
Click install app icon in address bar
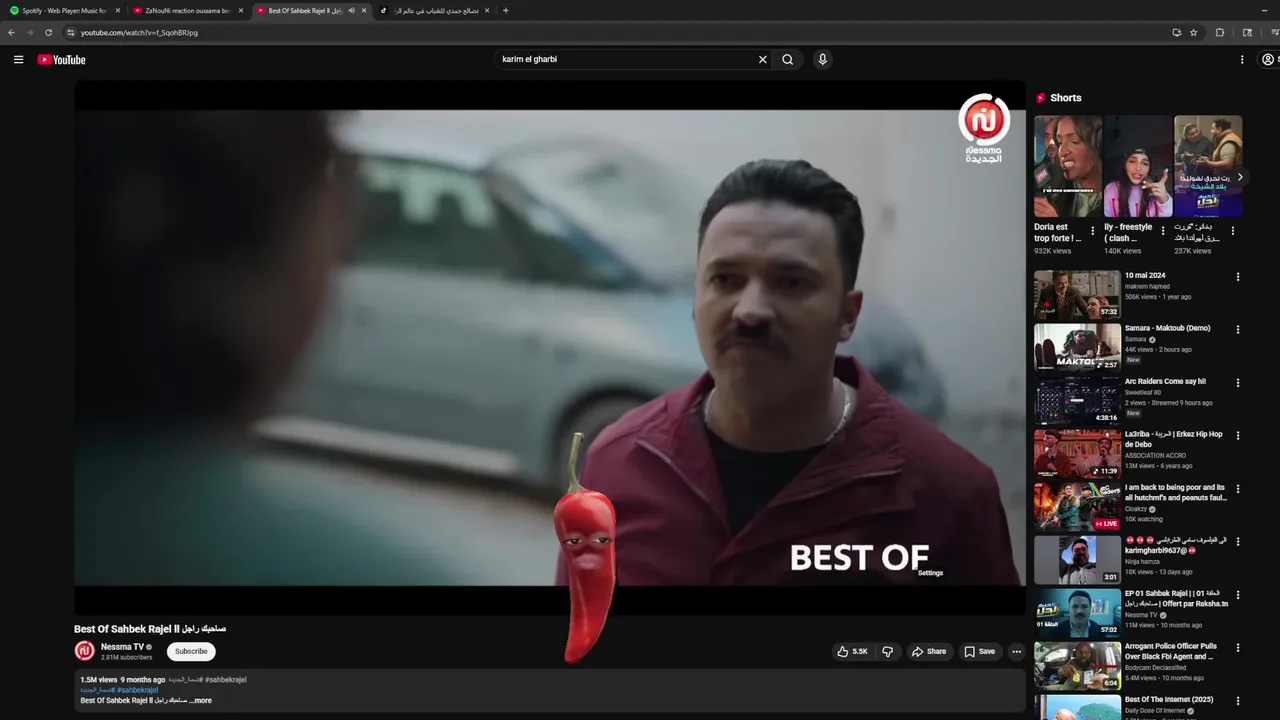(1177, 32)
